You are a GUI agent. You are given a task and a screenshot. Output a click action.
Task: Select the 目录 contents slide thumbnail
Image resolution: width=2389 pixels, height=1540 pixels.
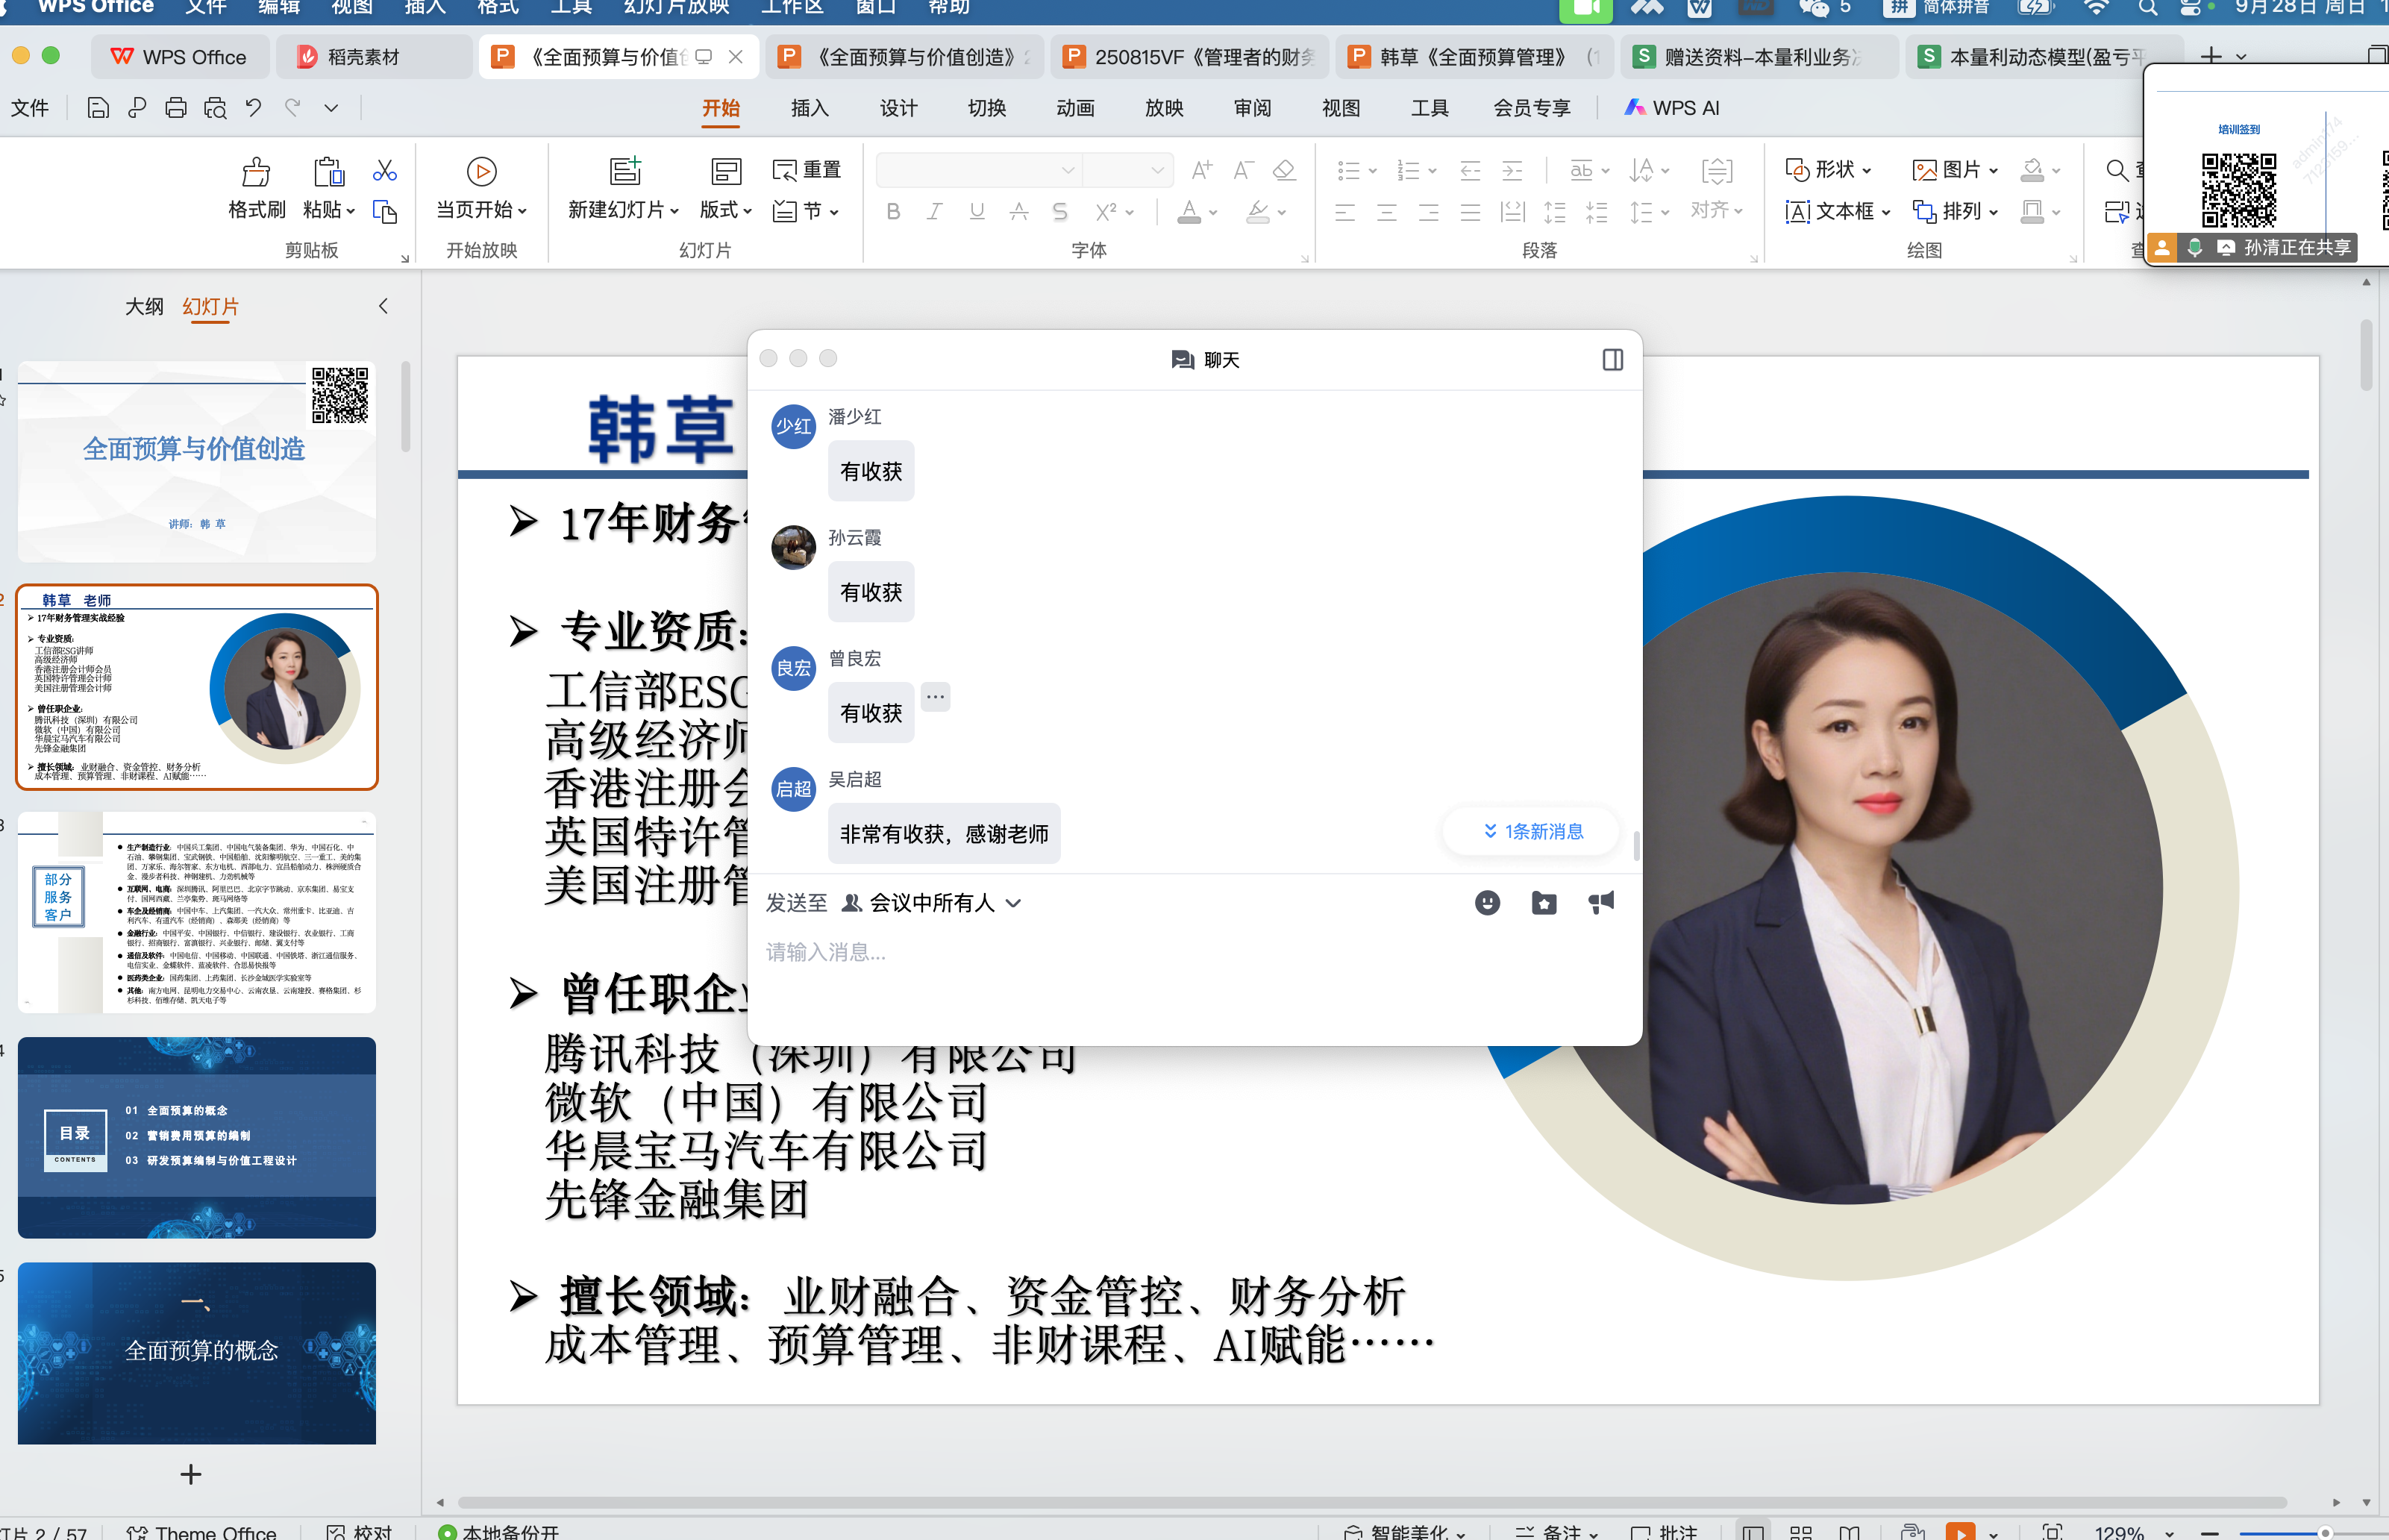click(197, 1137)
